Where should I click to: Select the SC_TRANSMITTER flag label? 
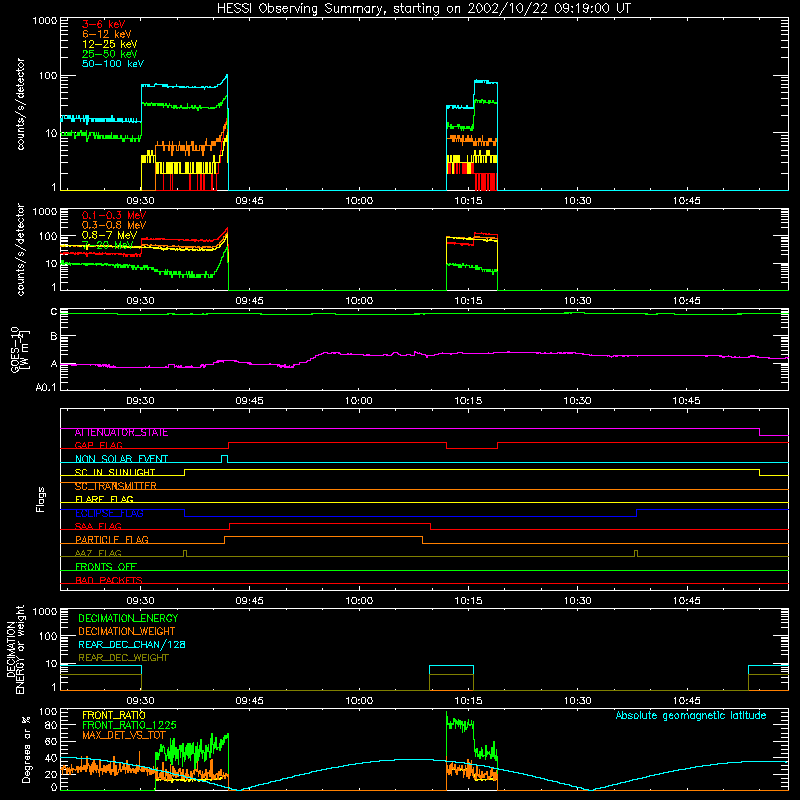pos(116,486)
